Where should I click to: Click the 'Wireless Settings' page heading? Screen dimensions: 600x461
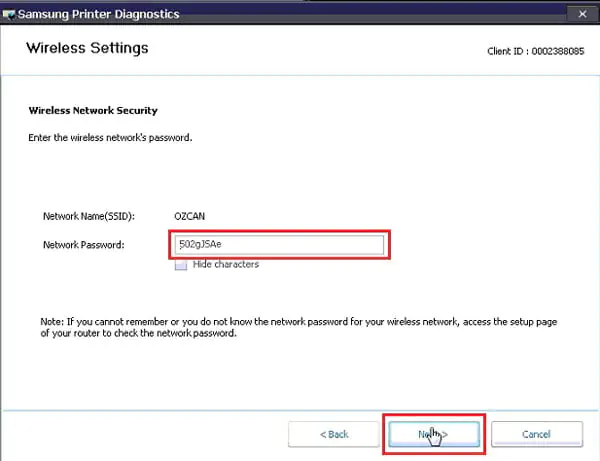point(87,48)
